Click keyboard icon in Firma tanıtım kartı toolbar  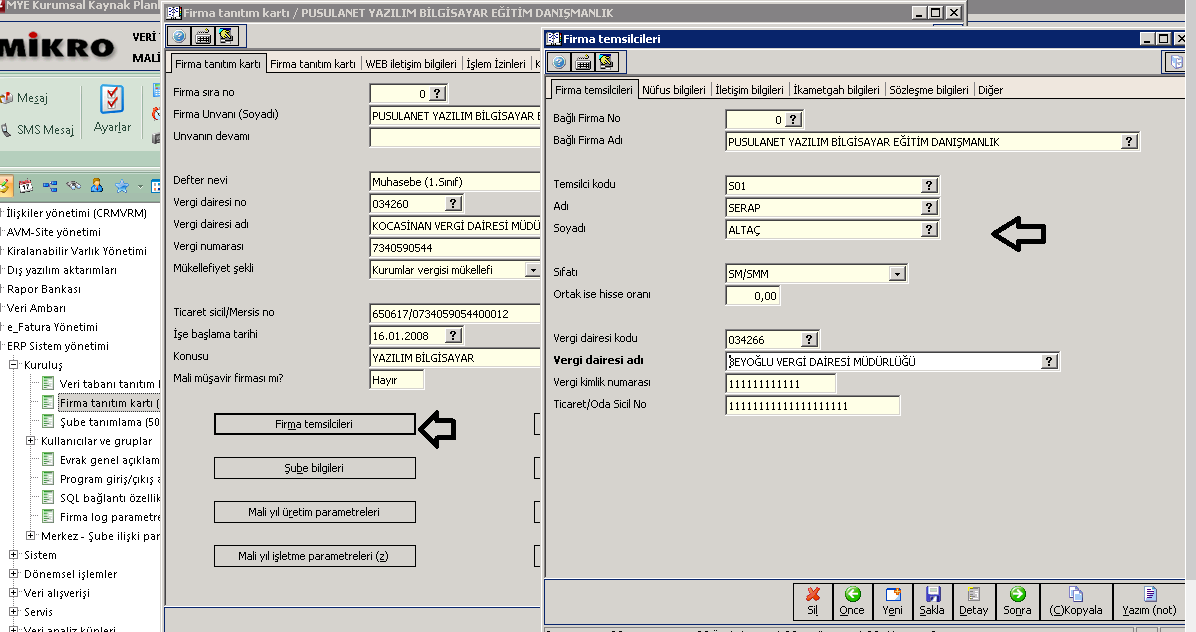pyautogui.click(x=203, y=36)
